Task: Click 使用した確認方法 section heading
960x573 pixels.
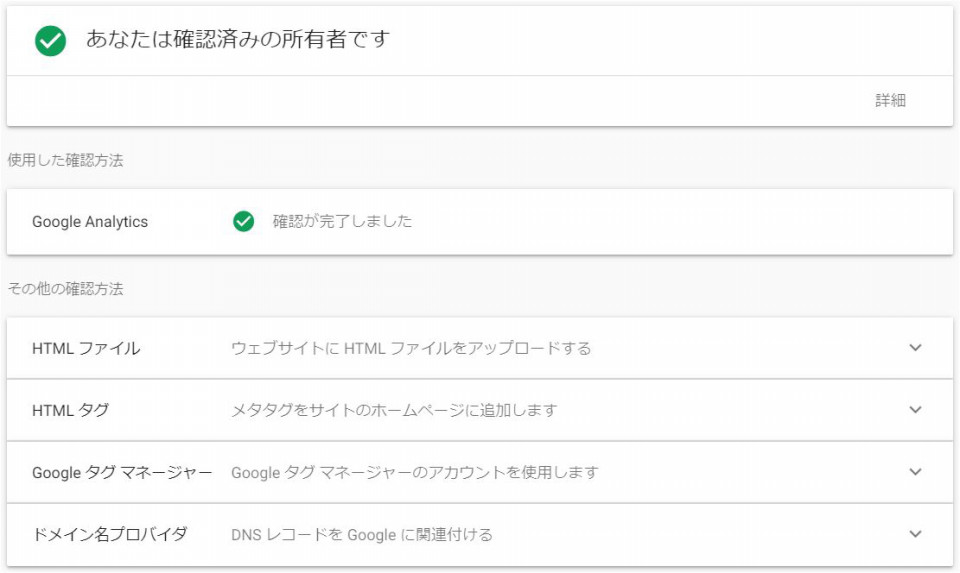Action: coord(66,160)
